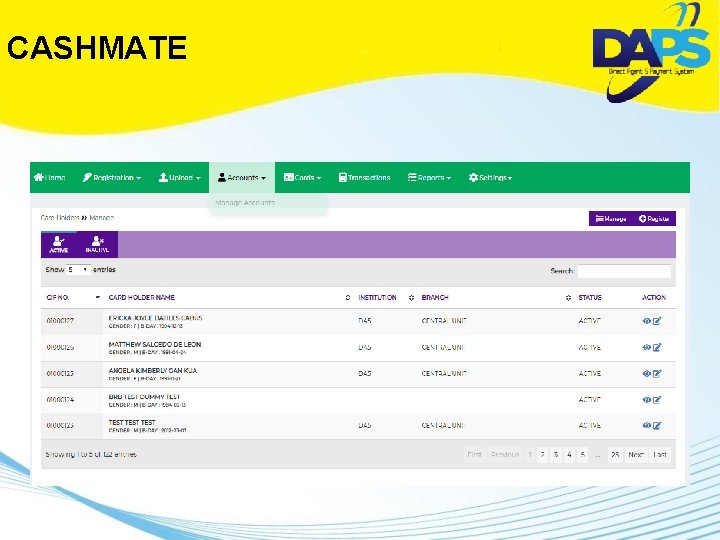
Task: Click the Reports list icon
Action: (x=412, y=177)
